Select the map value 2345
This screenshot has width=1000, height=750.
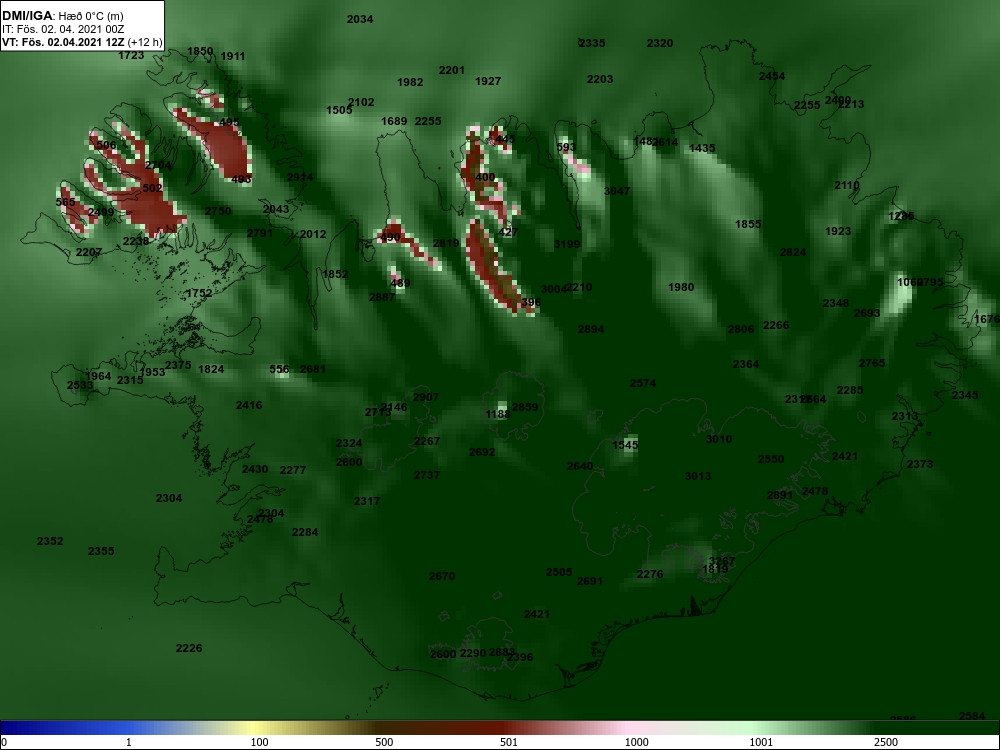[x=965, y=395]
